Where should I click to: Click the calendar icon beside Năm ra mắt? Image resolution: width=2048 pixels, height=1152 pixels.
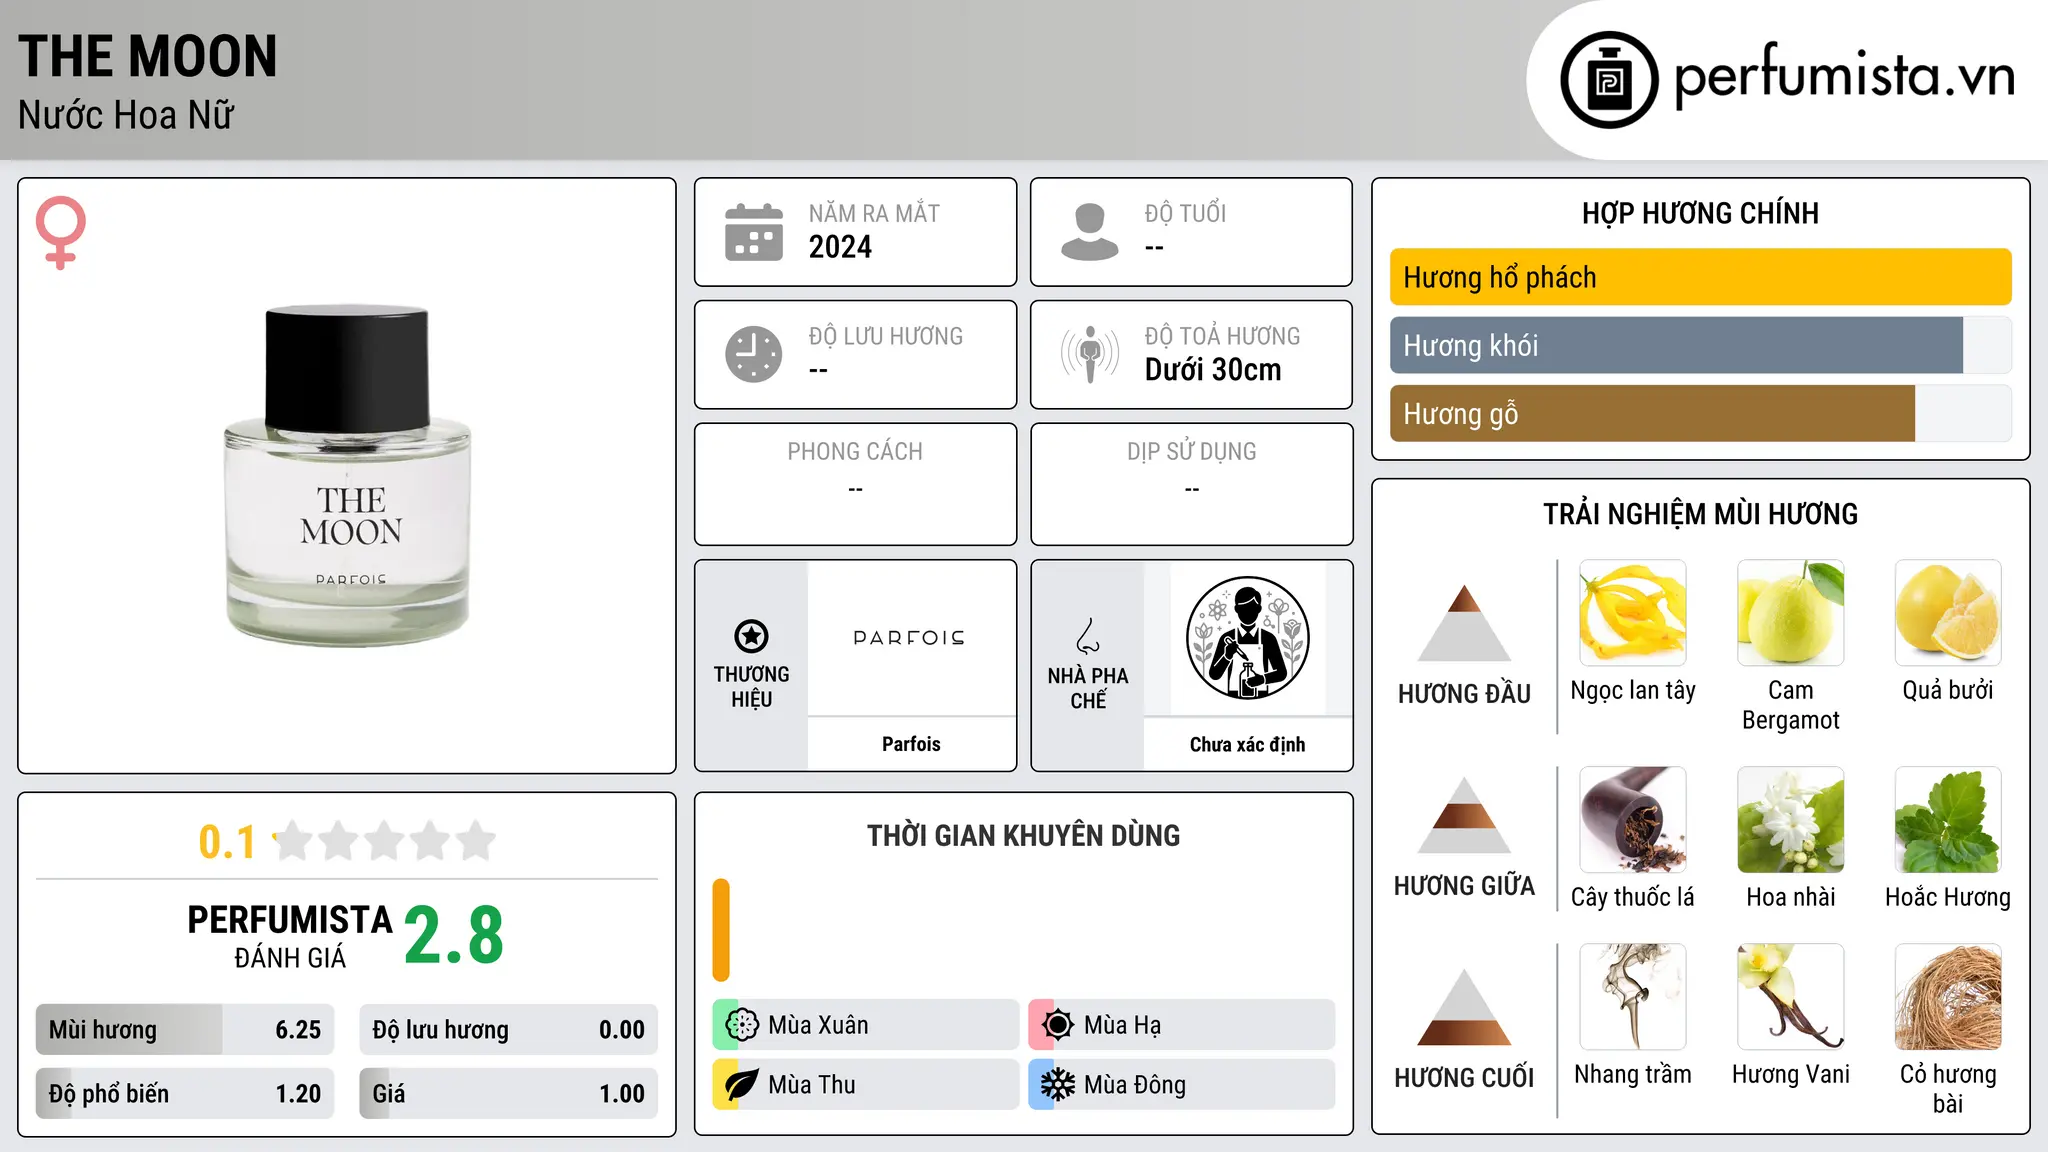(x=754, y=232)
